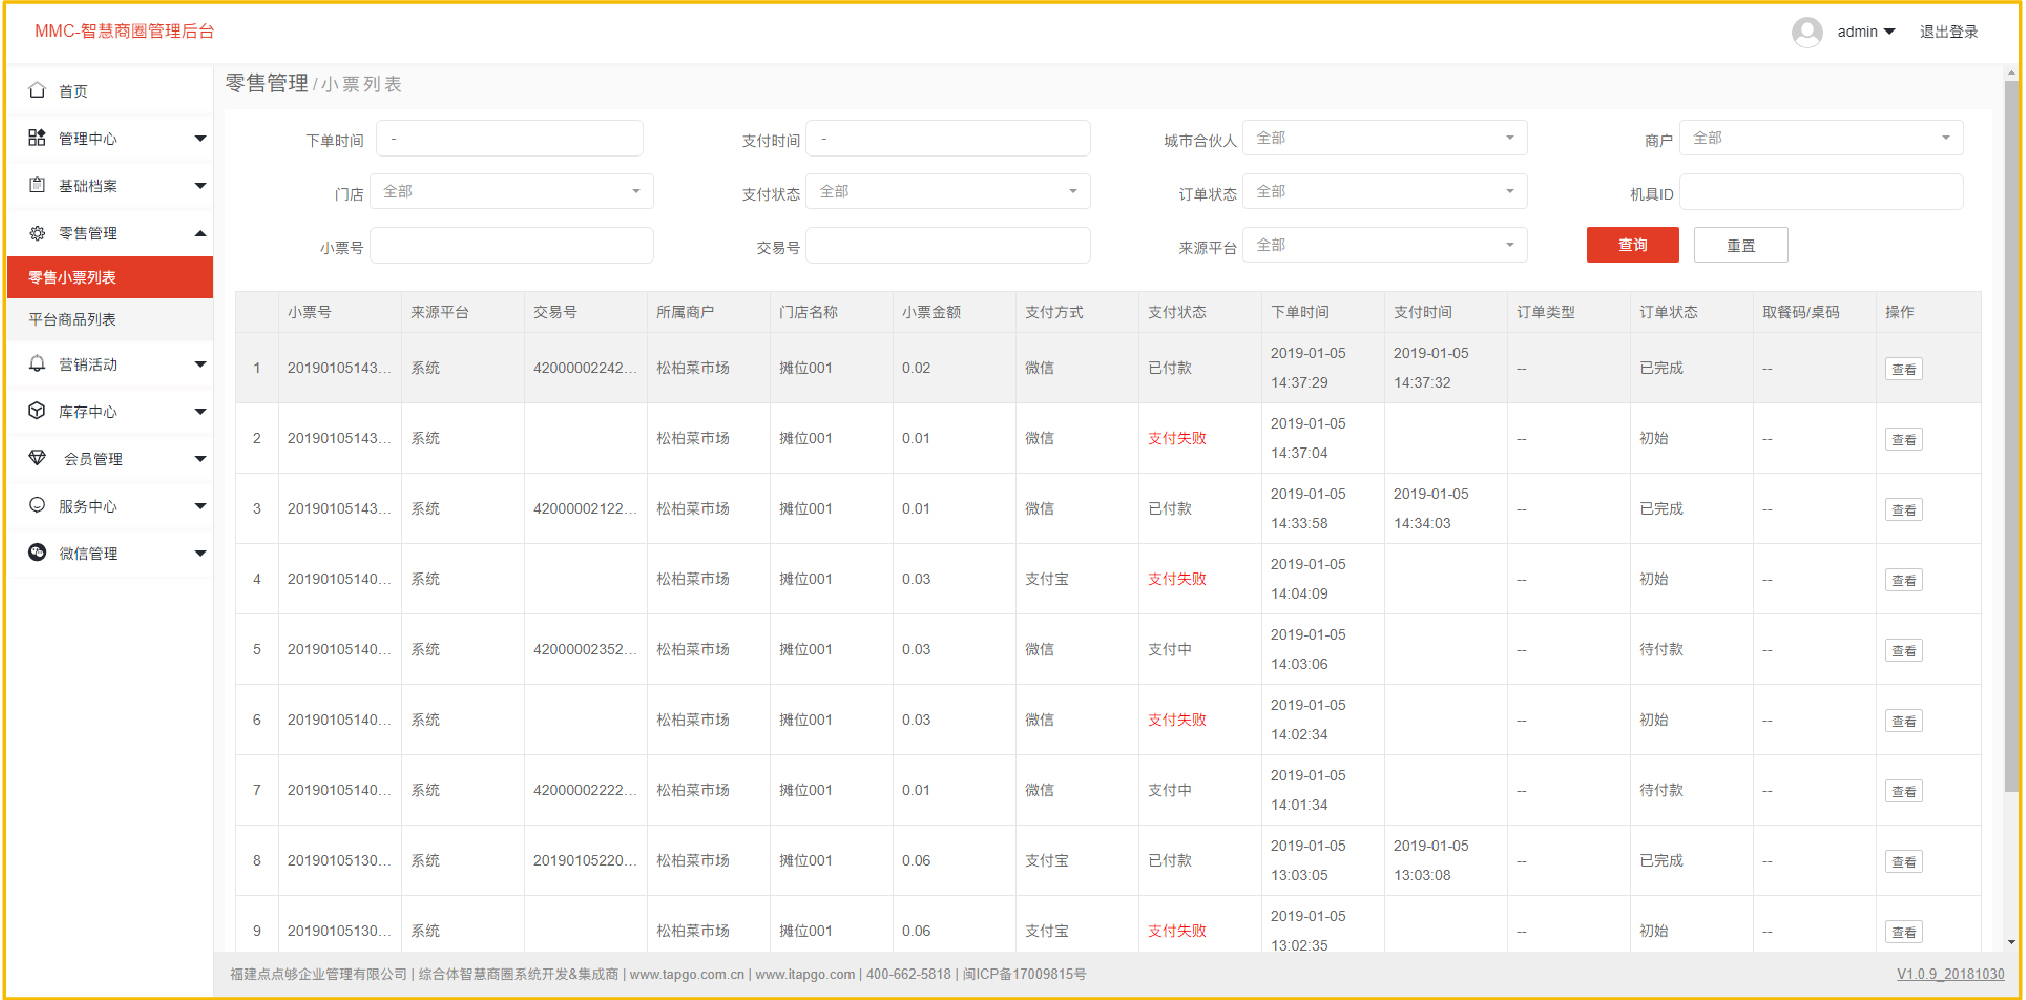Click 查看 for row 5
The height and width of the screenshot is (1000, 2026).
(1904, 651)
